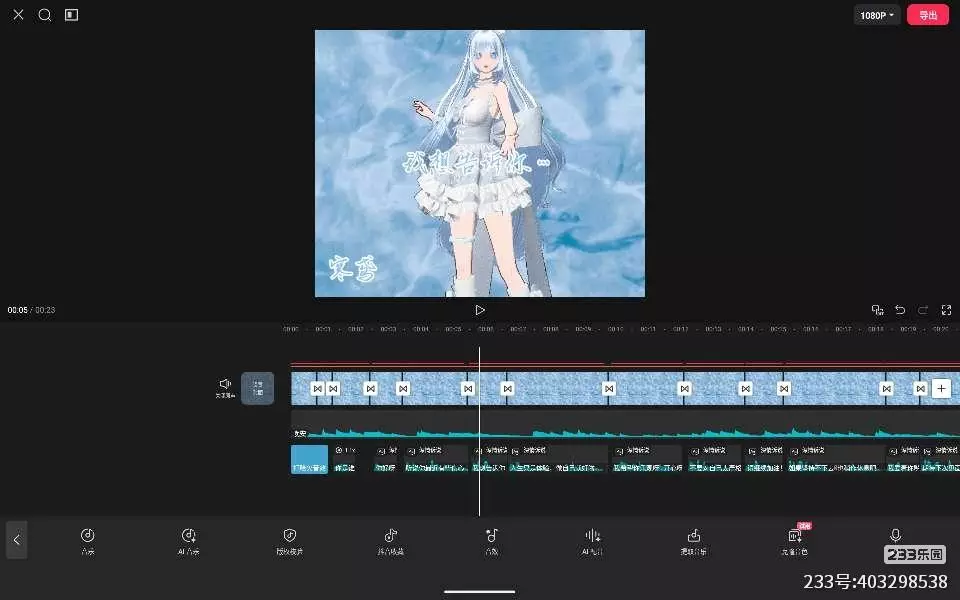Open the voice clone tool with red badge
Image resolution: width=960 pixels, height=600 pixels.
[x=795, y=541]
